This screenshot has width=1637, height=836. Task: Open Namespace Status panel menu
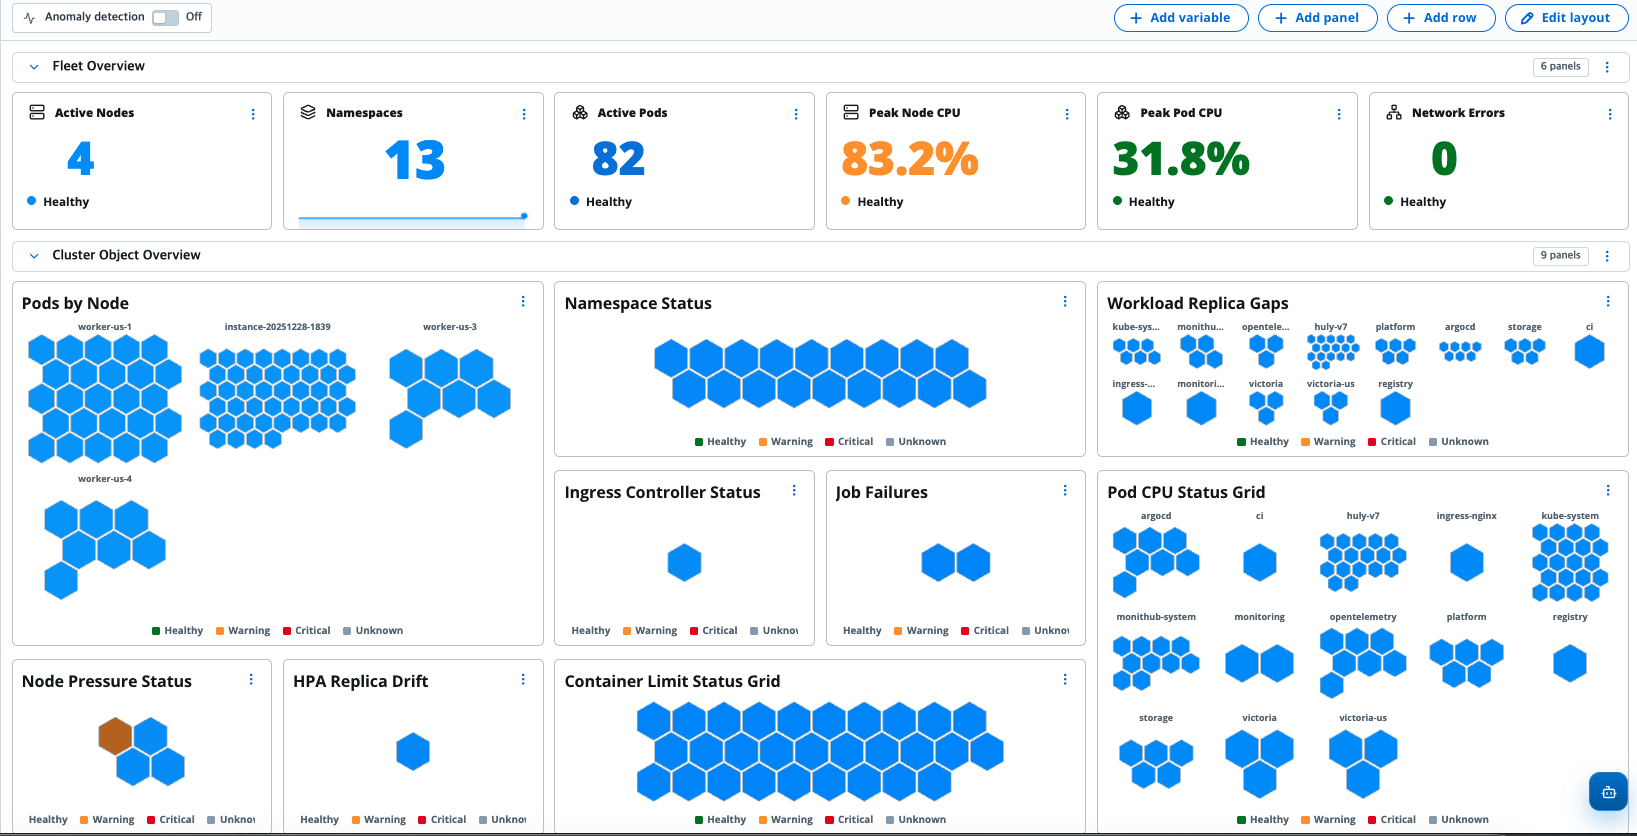[x=1065, y=301]
